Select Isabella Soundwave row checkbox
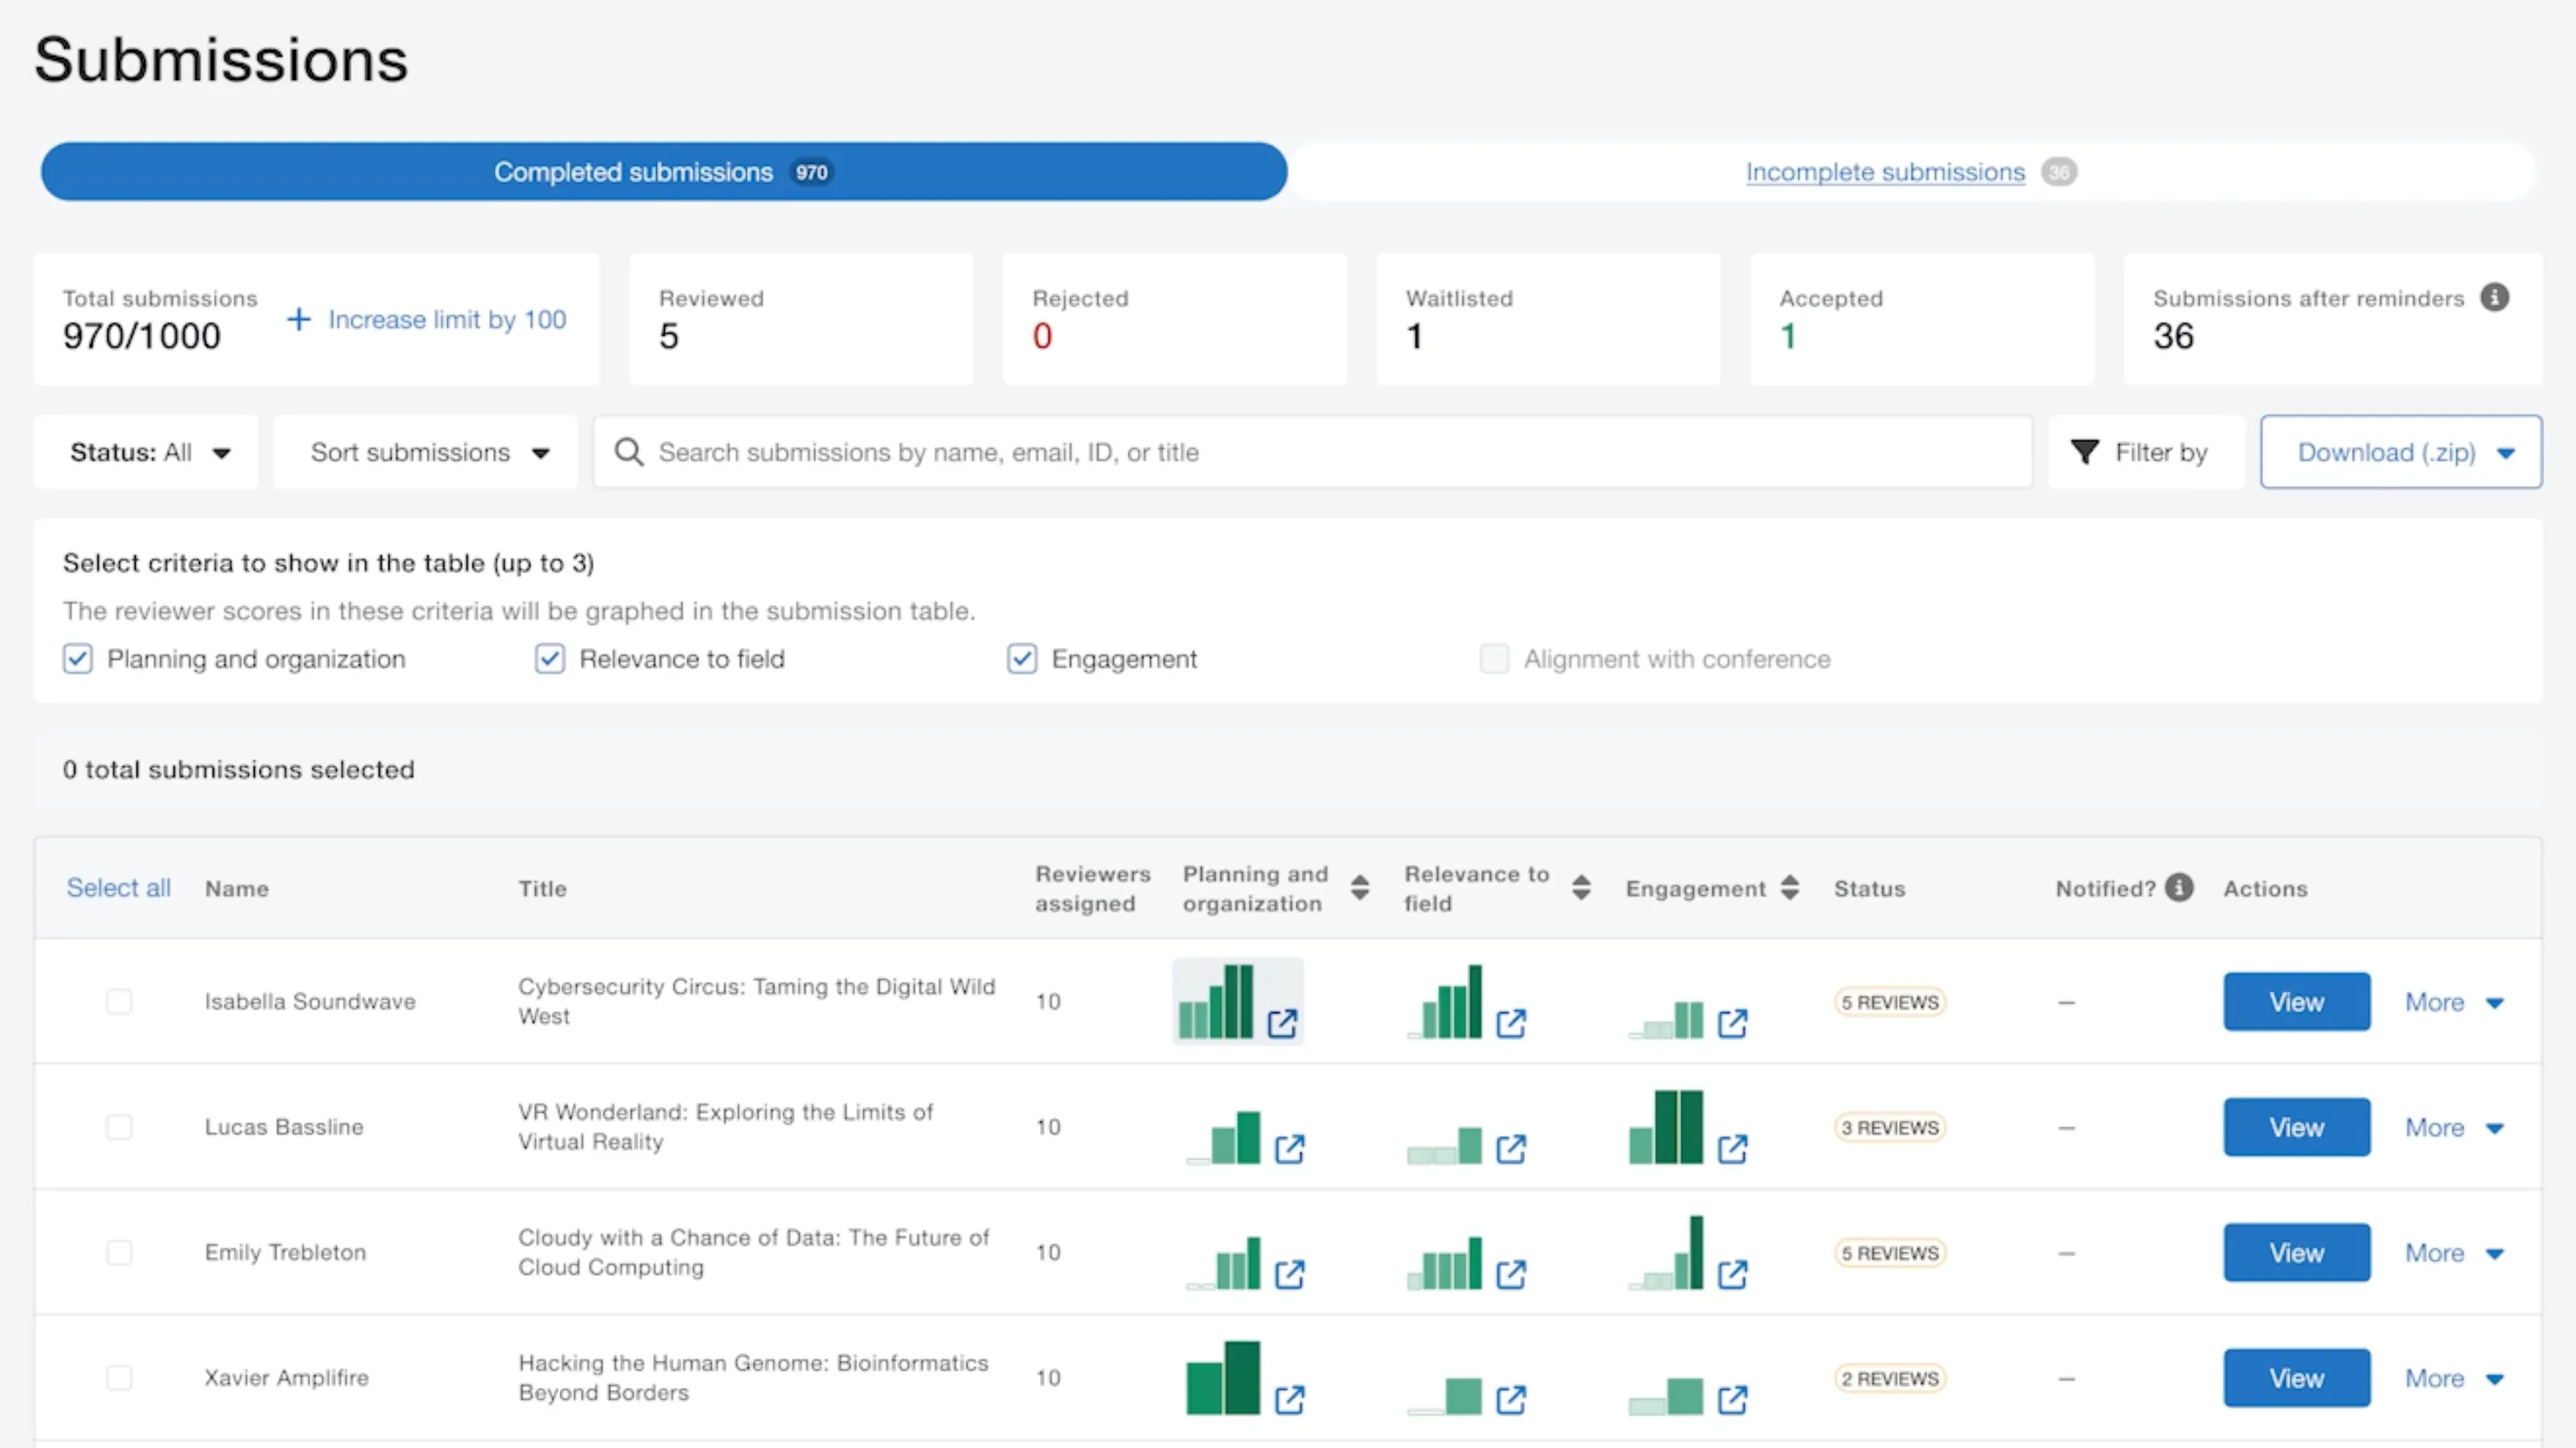 tap(119, 1001)
